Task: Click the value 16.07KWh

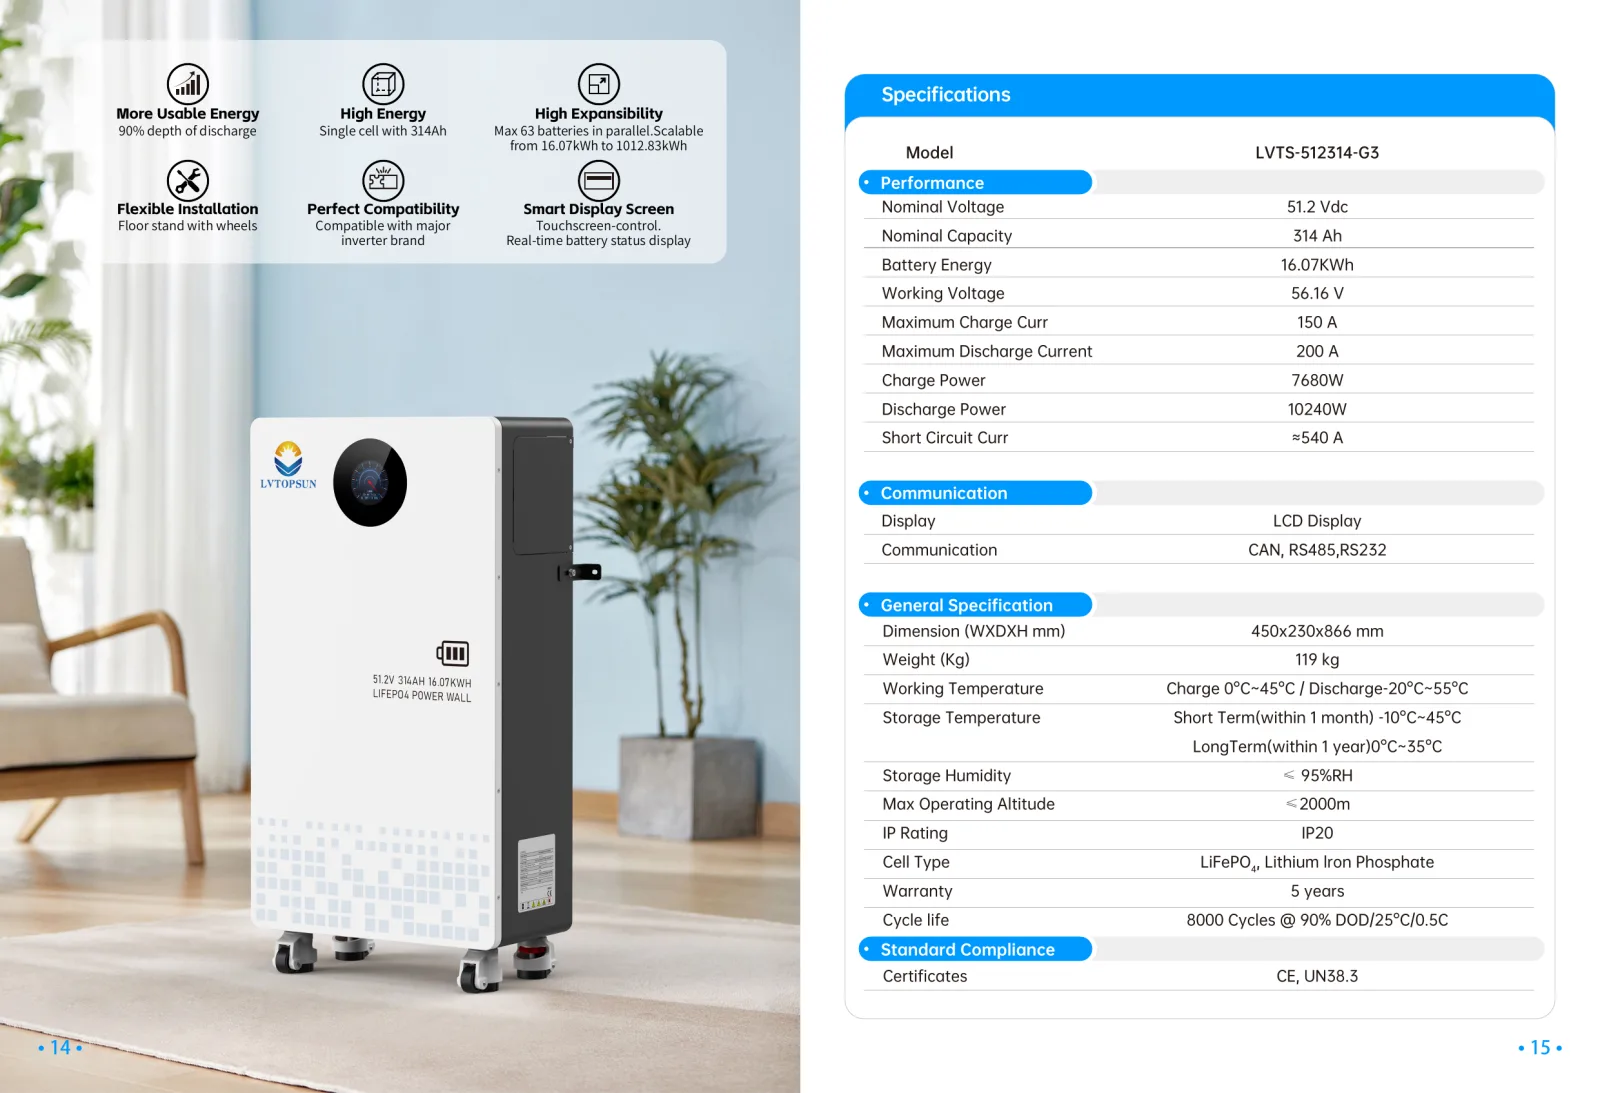Action: pyautogui.click(x=1317, y=265)
